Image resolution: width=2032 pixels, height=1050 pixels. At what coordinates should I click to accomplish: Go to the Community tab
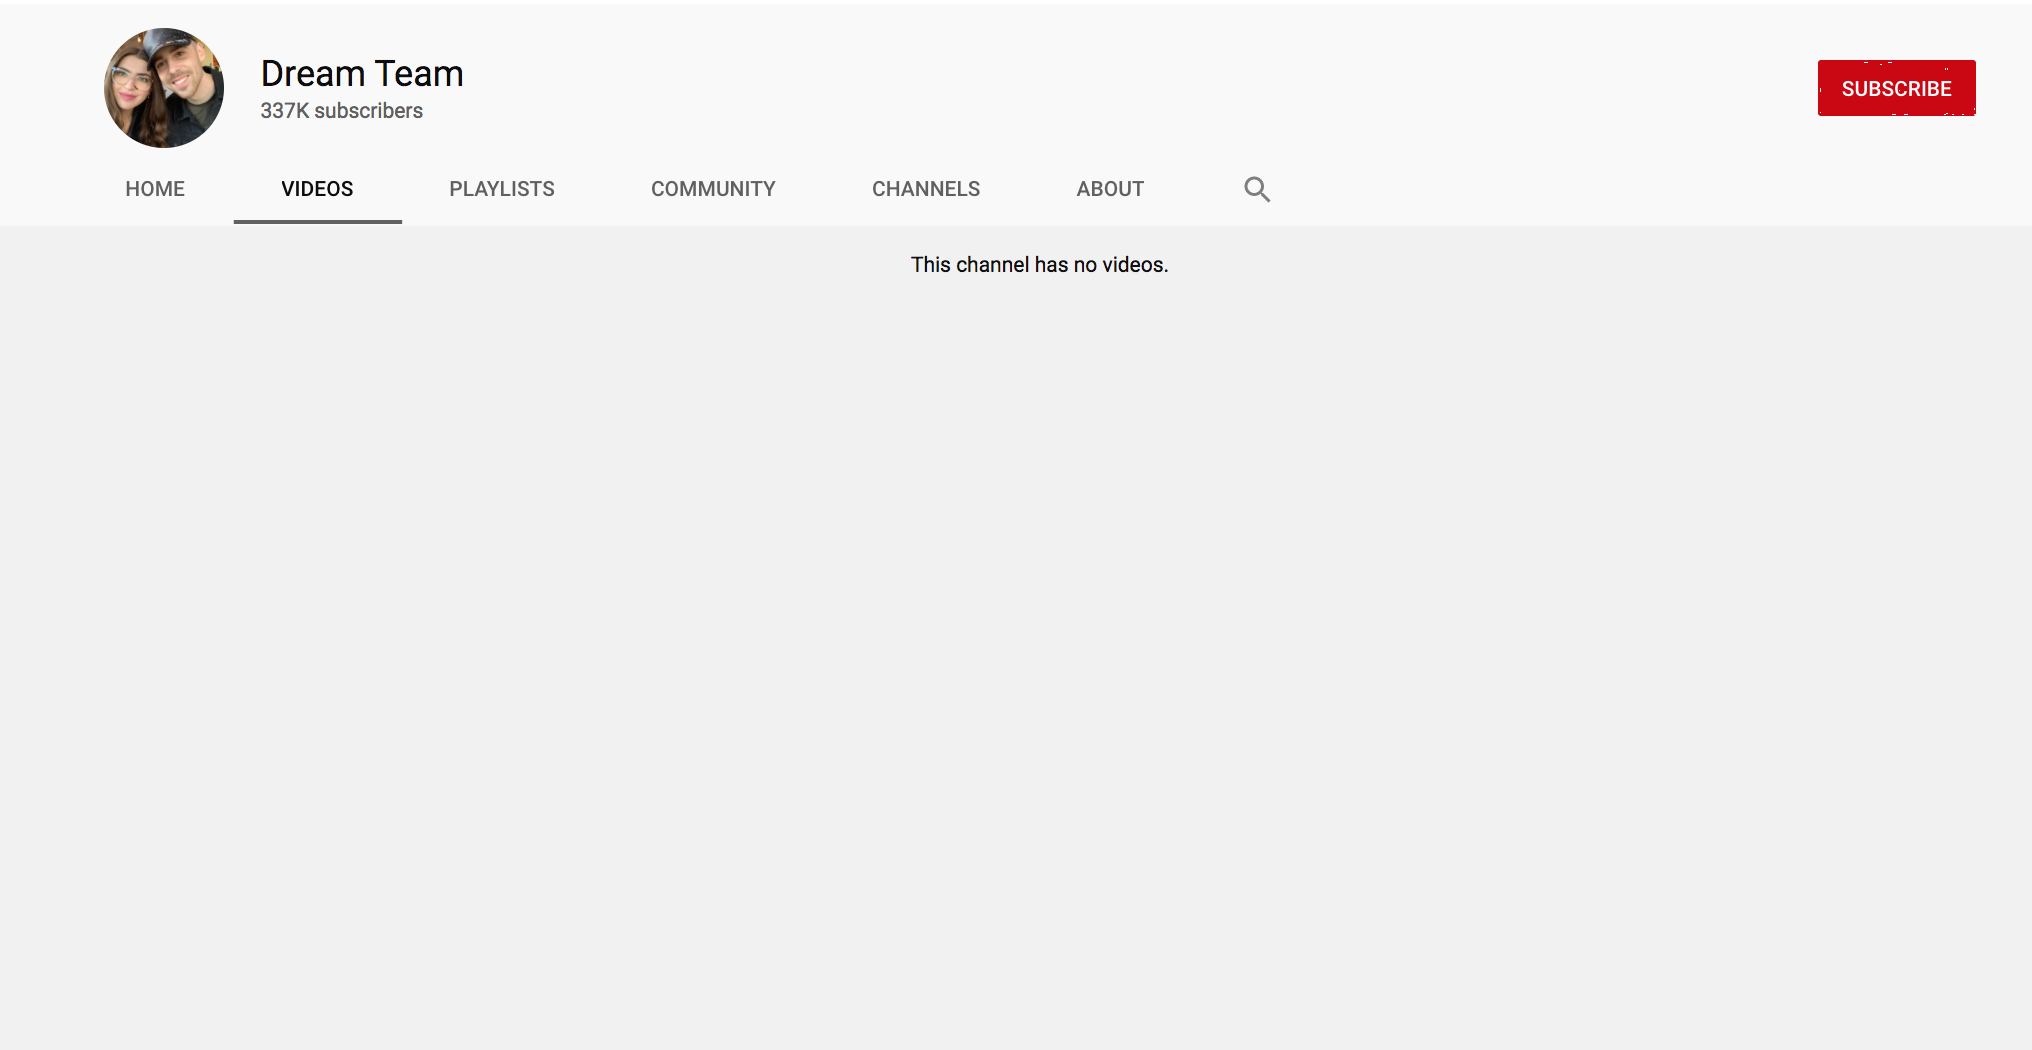[713, 189]
